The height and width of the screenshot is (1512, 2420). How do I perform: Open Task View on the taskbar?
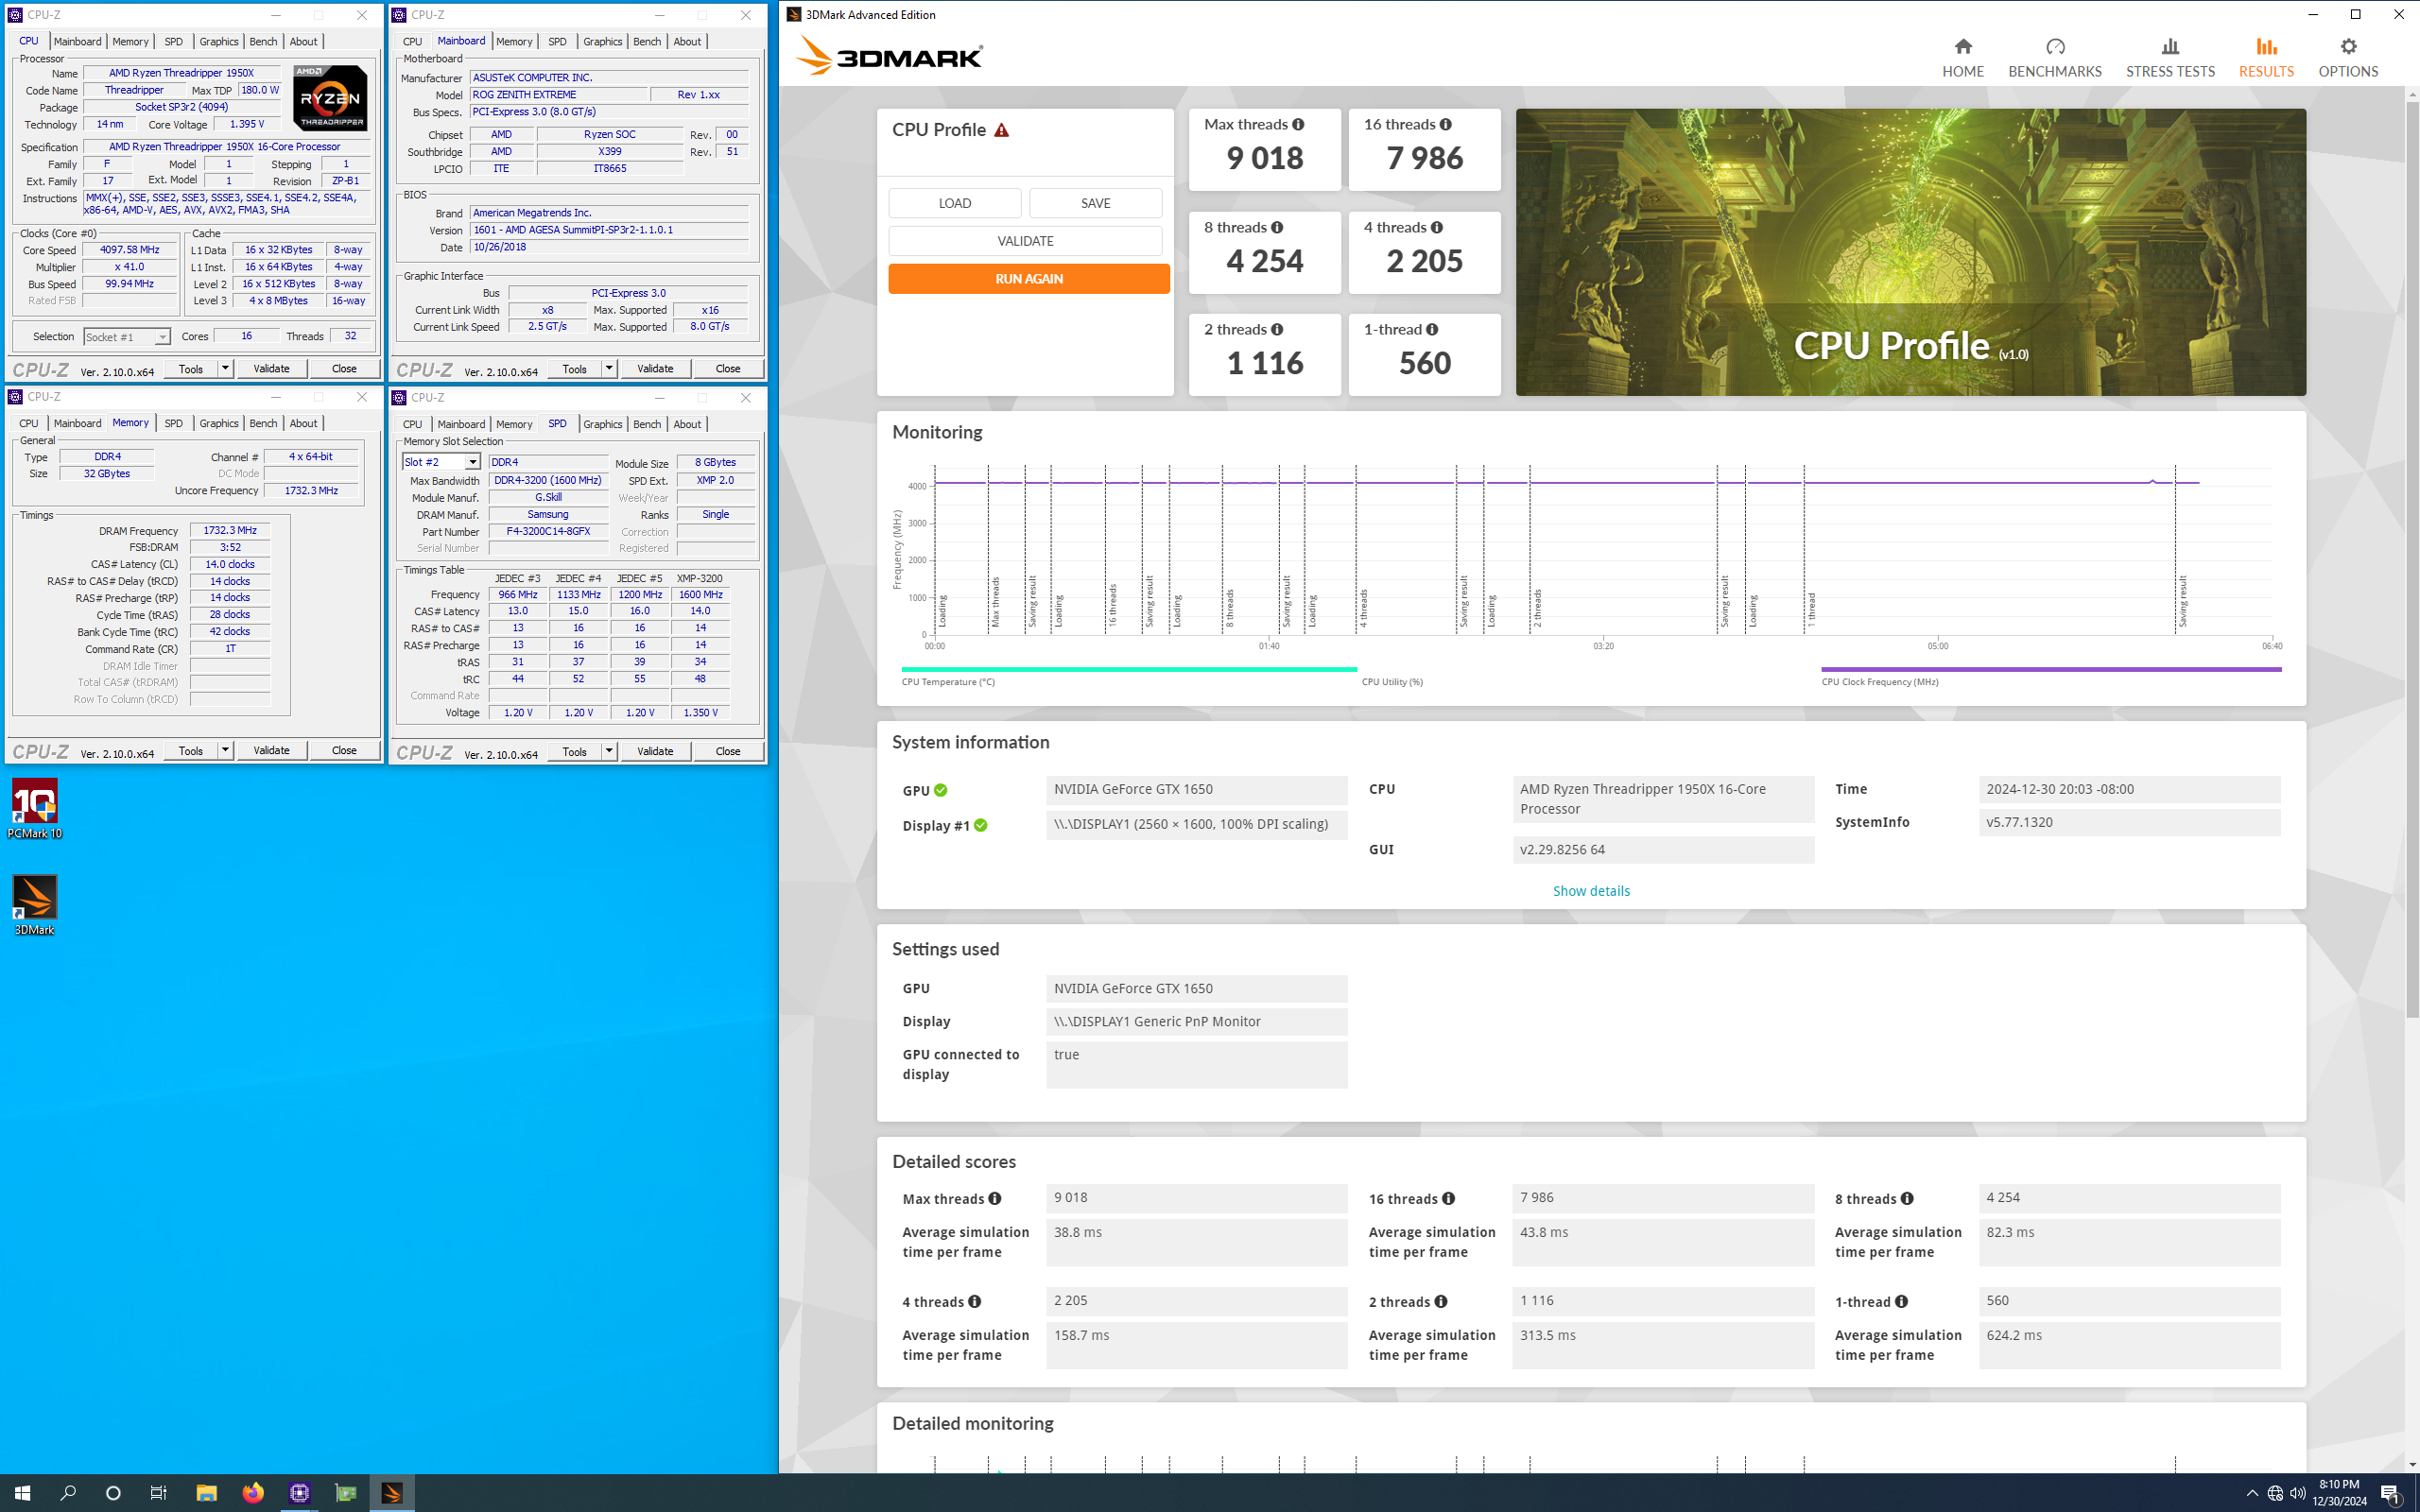point(158,1492)
